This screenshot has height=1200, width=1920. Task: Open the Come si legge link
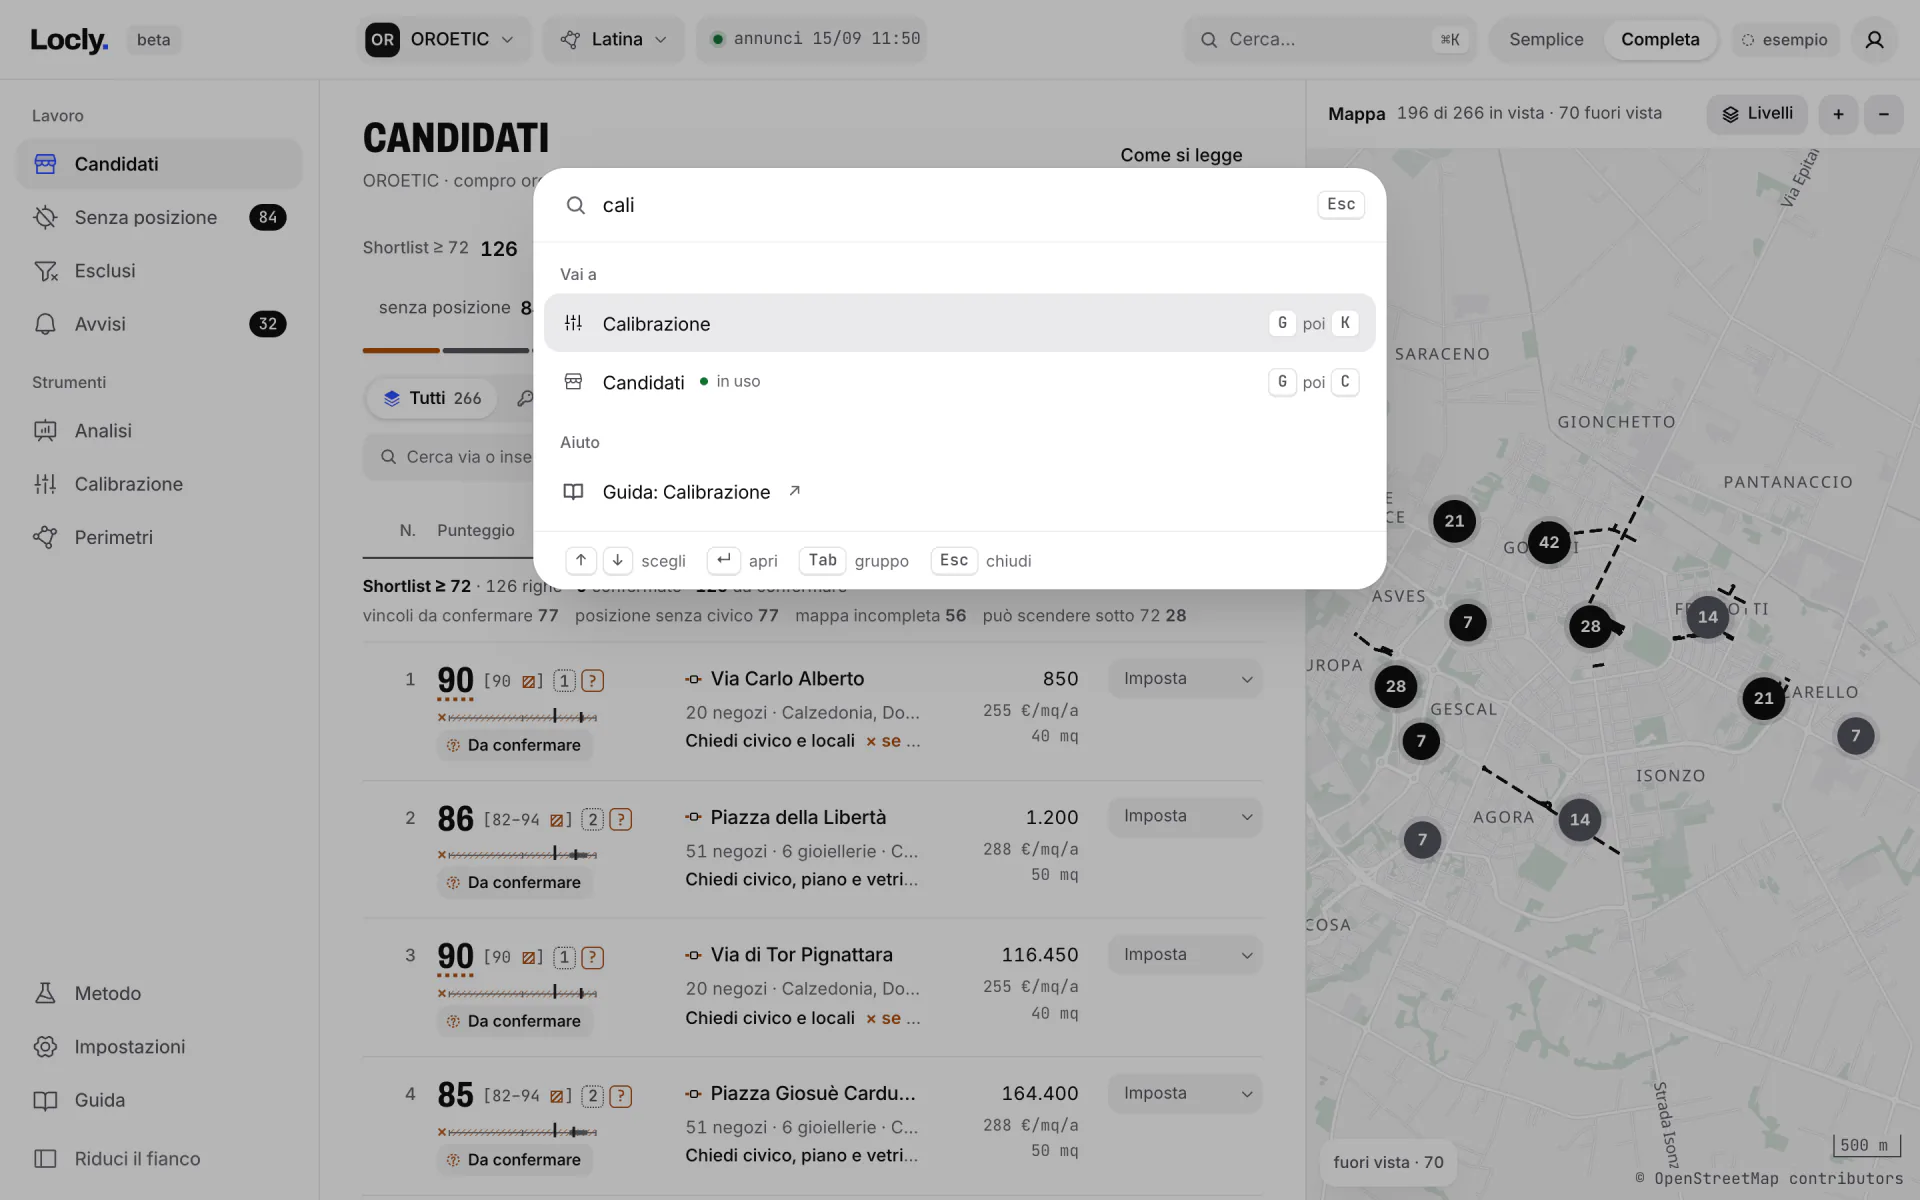point(1181,155)
